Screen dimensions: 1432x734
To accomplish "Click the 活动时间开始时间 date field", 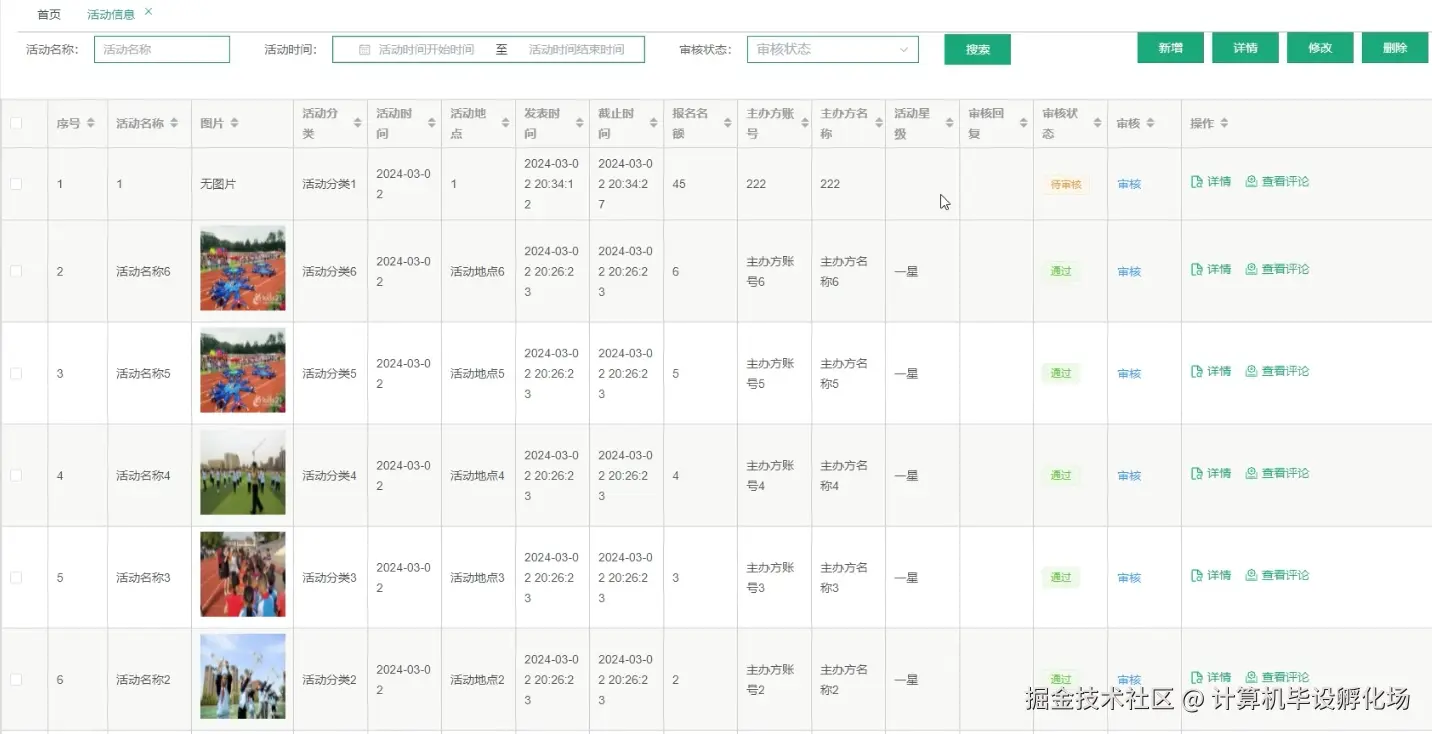I will click(x=426, y=49).
